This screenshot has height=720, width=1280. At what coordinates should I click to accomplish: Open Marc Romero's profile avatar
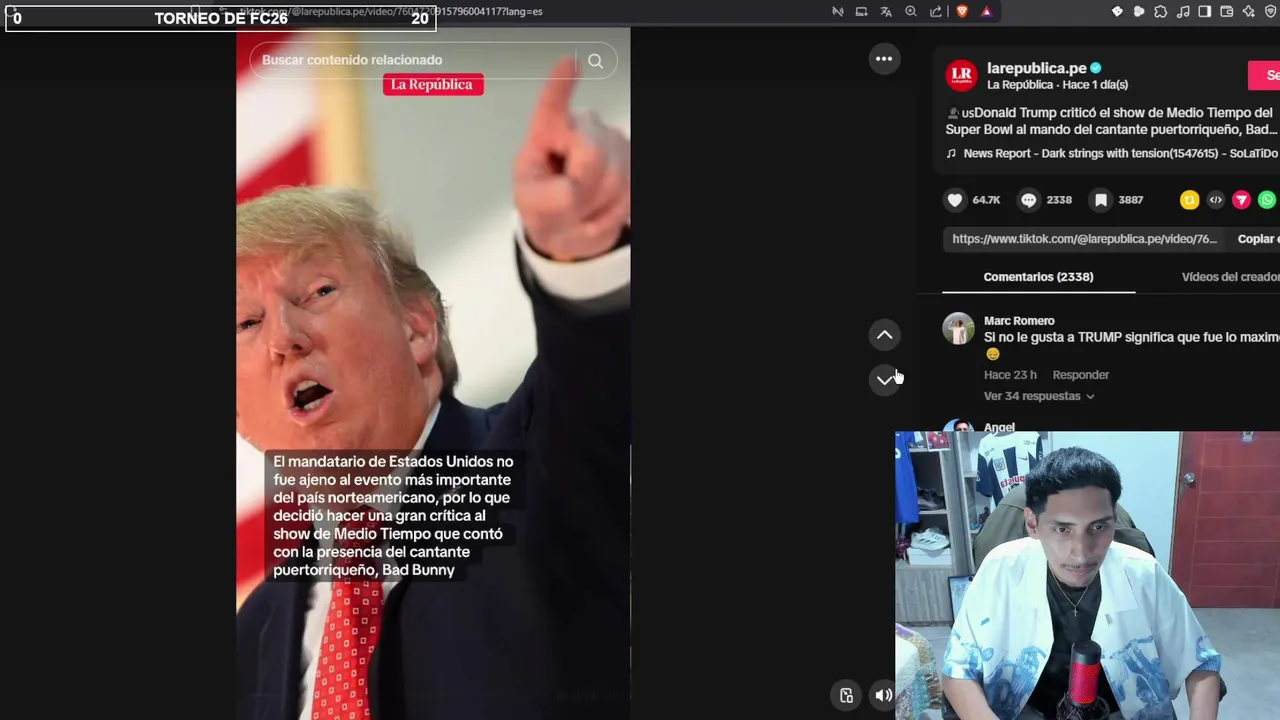click(958, 329)
